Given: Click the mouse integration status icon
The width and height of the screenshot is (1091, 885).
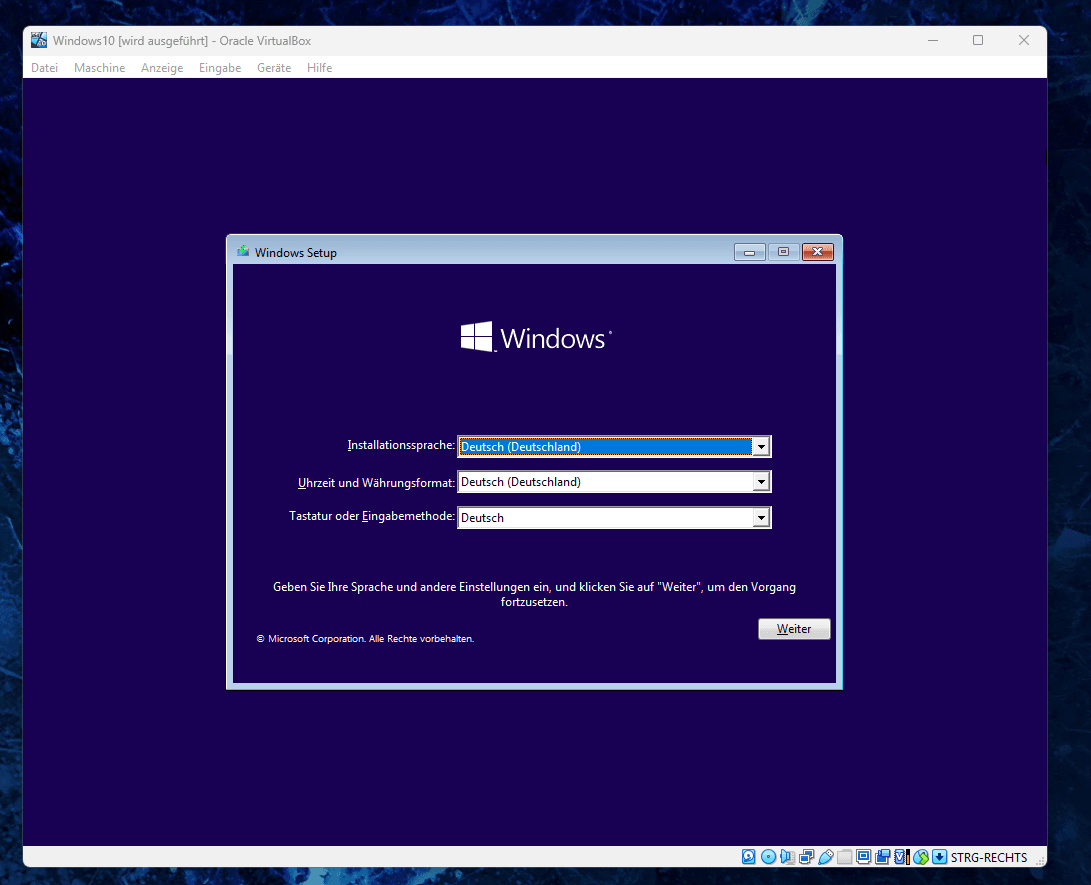Looking at the screenshot, I should [x=921, y=857].
